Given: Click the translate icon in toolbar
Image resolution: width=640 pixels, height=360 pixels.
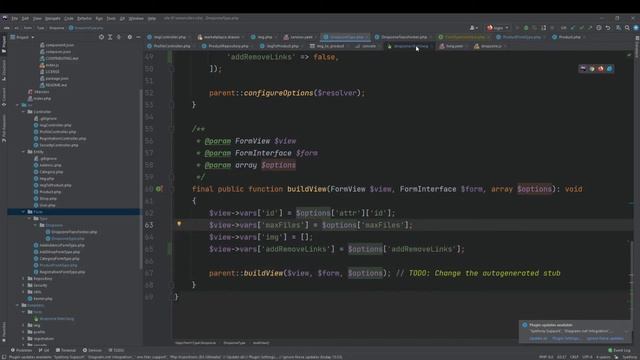Looking at the screenshot, I should [x=618, y=28].
